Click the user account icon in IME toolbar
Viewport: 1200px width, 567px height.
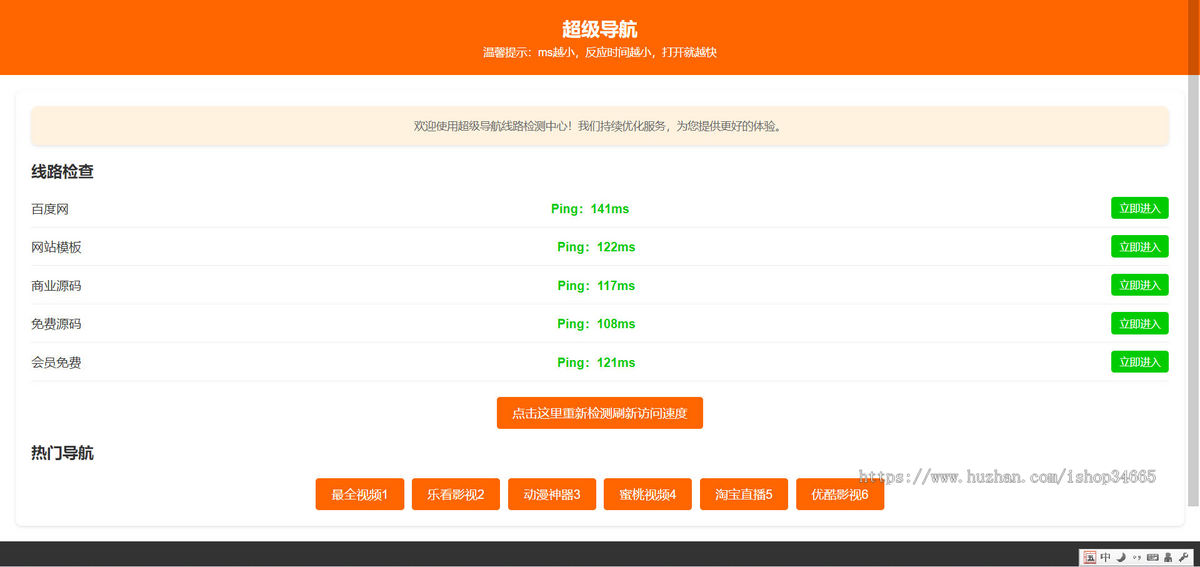point(1168,557)
